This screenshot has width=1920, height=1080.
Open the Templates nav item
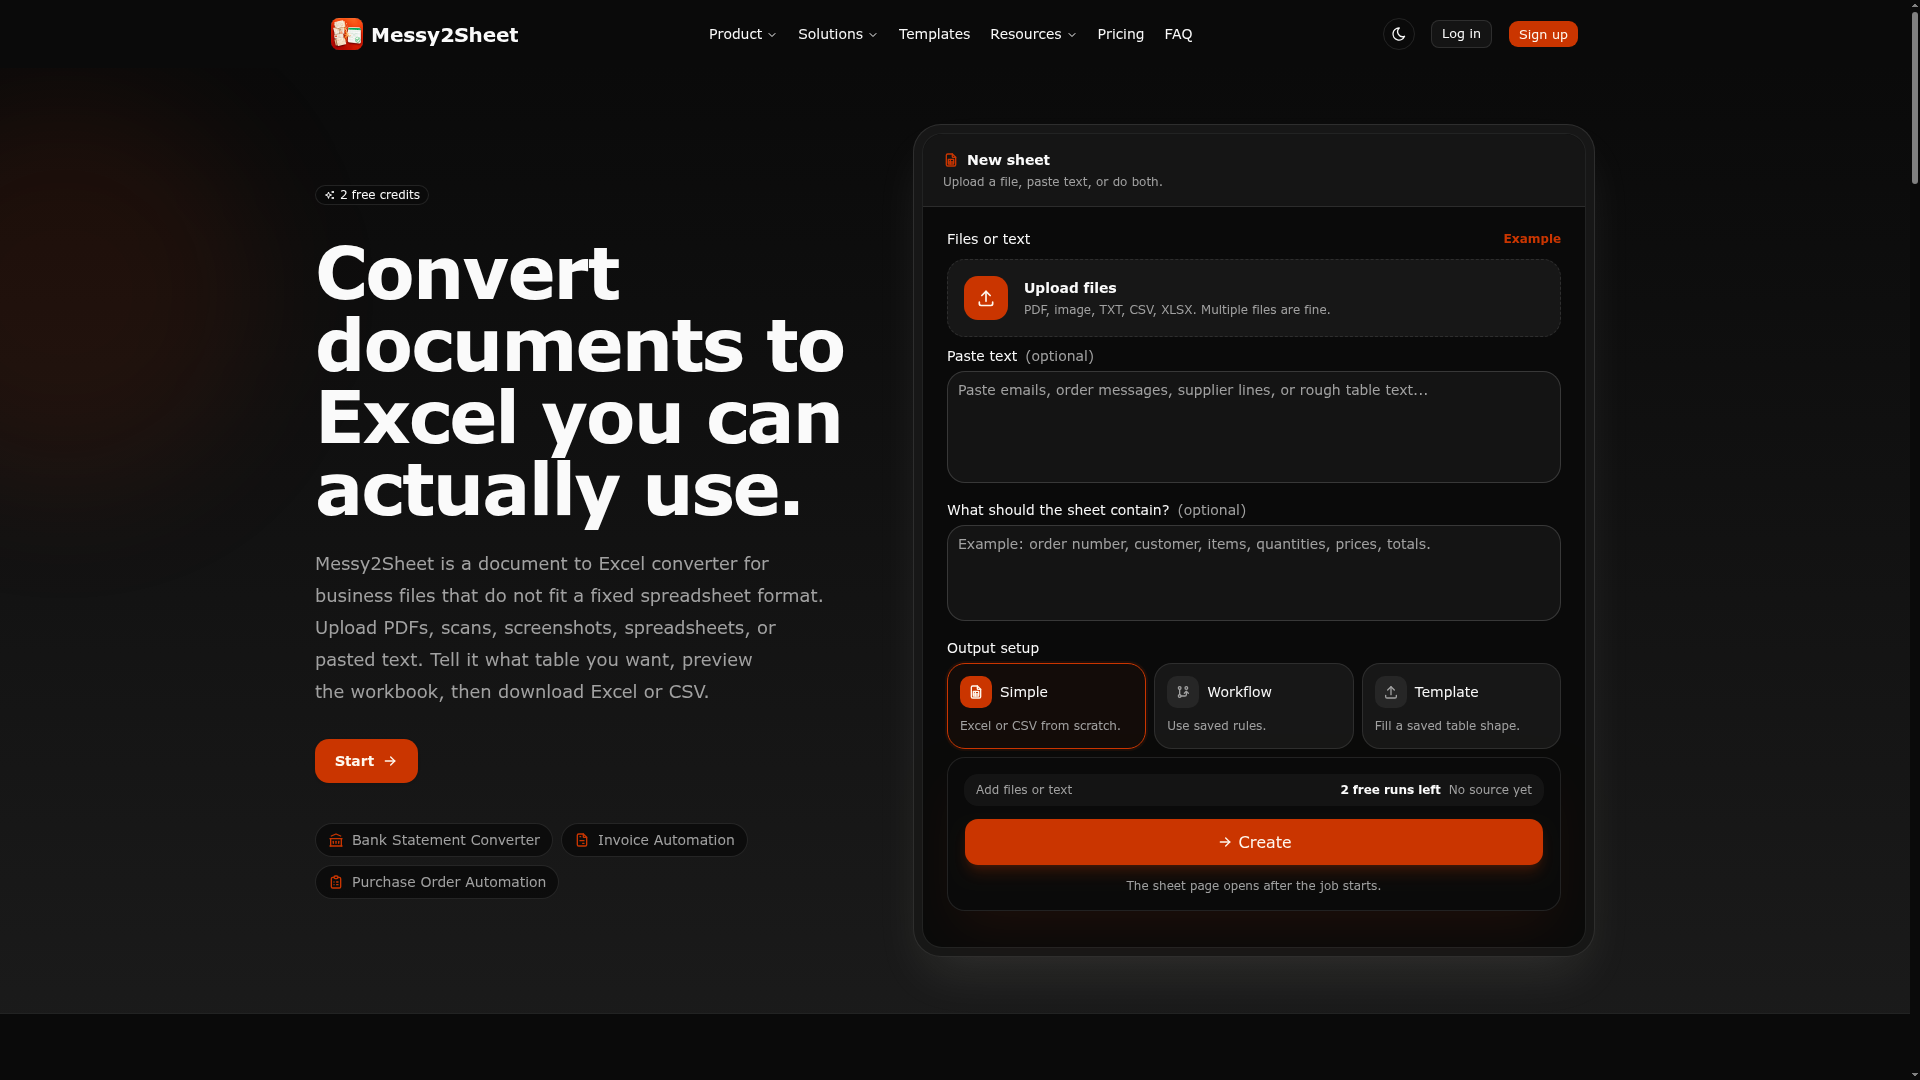[x=934, y=34]
